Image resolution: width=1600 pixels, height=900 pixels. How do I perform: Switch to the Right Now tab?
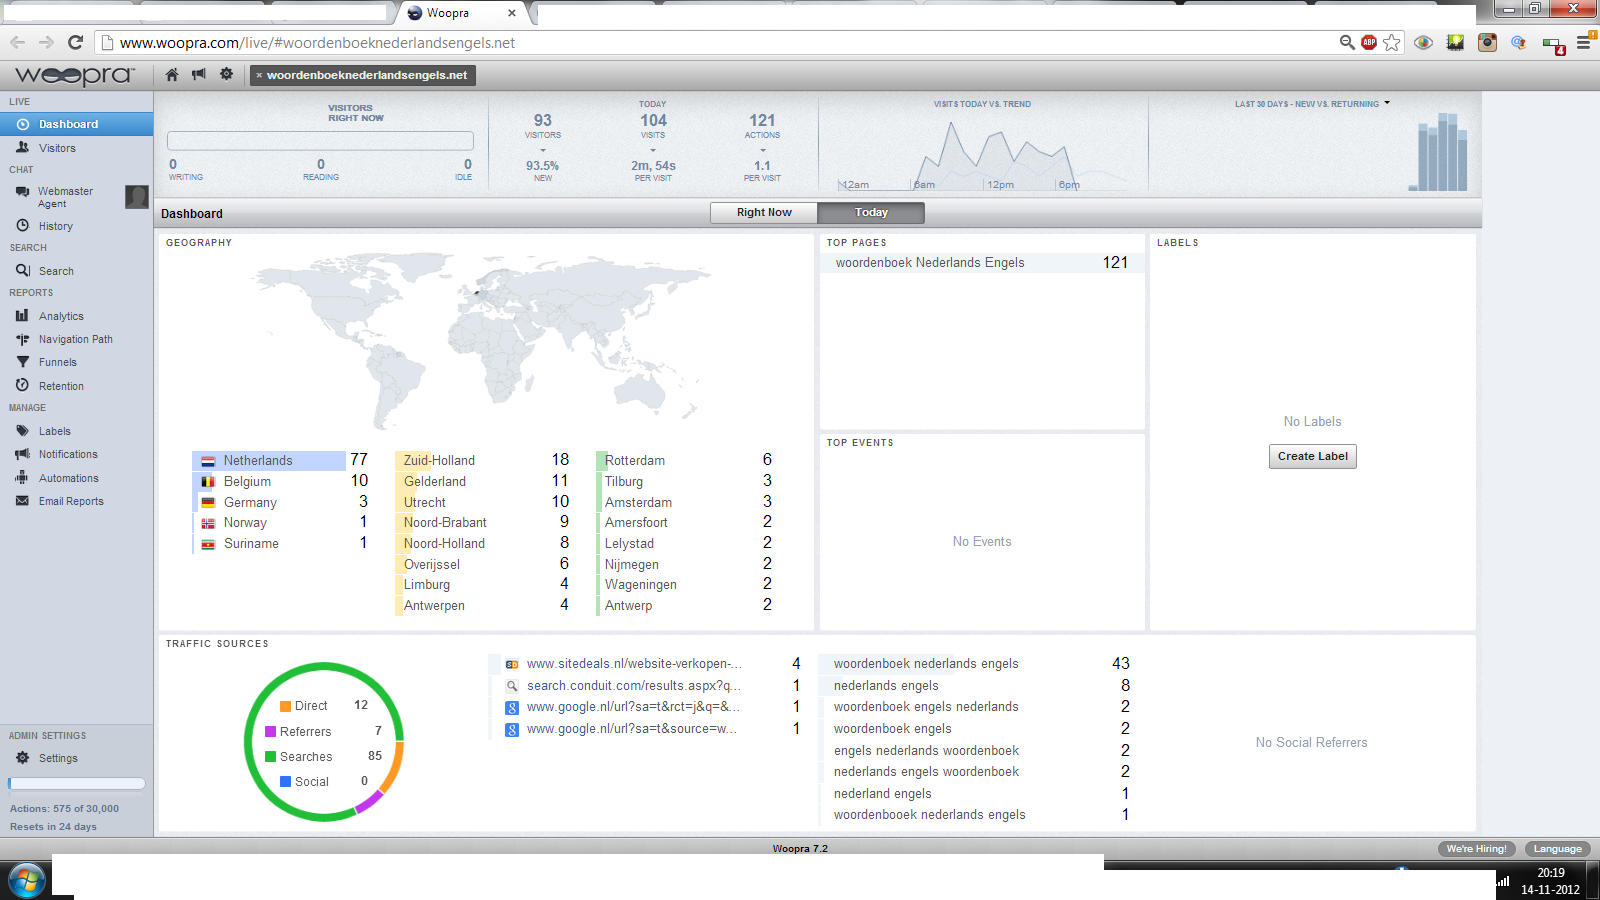[764, 212]
